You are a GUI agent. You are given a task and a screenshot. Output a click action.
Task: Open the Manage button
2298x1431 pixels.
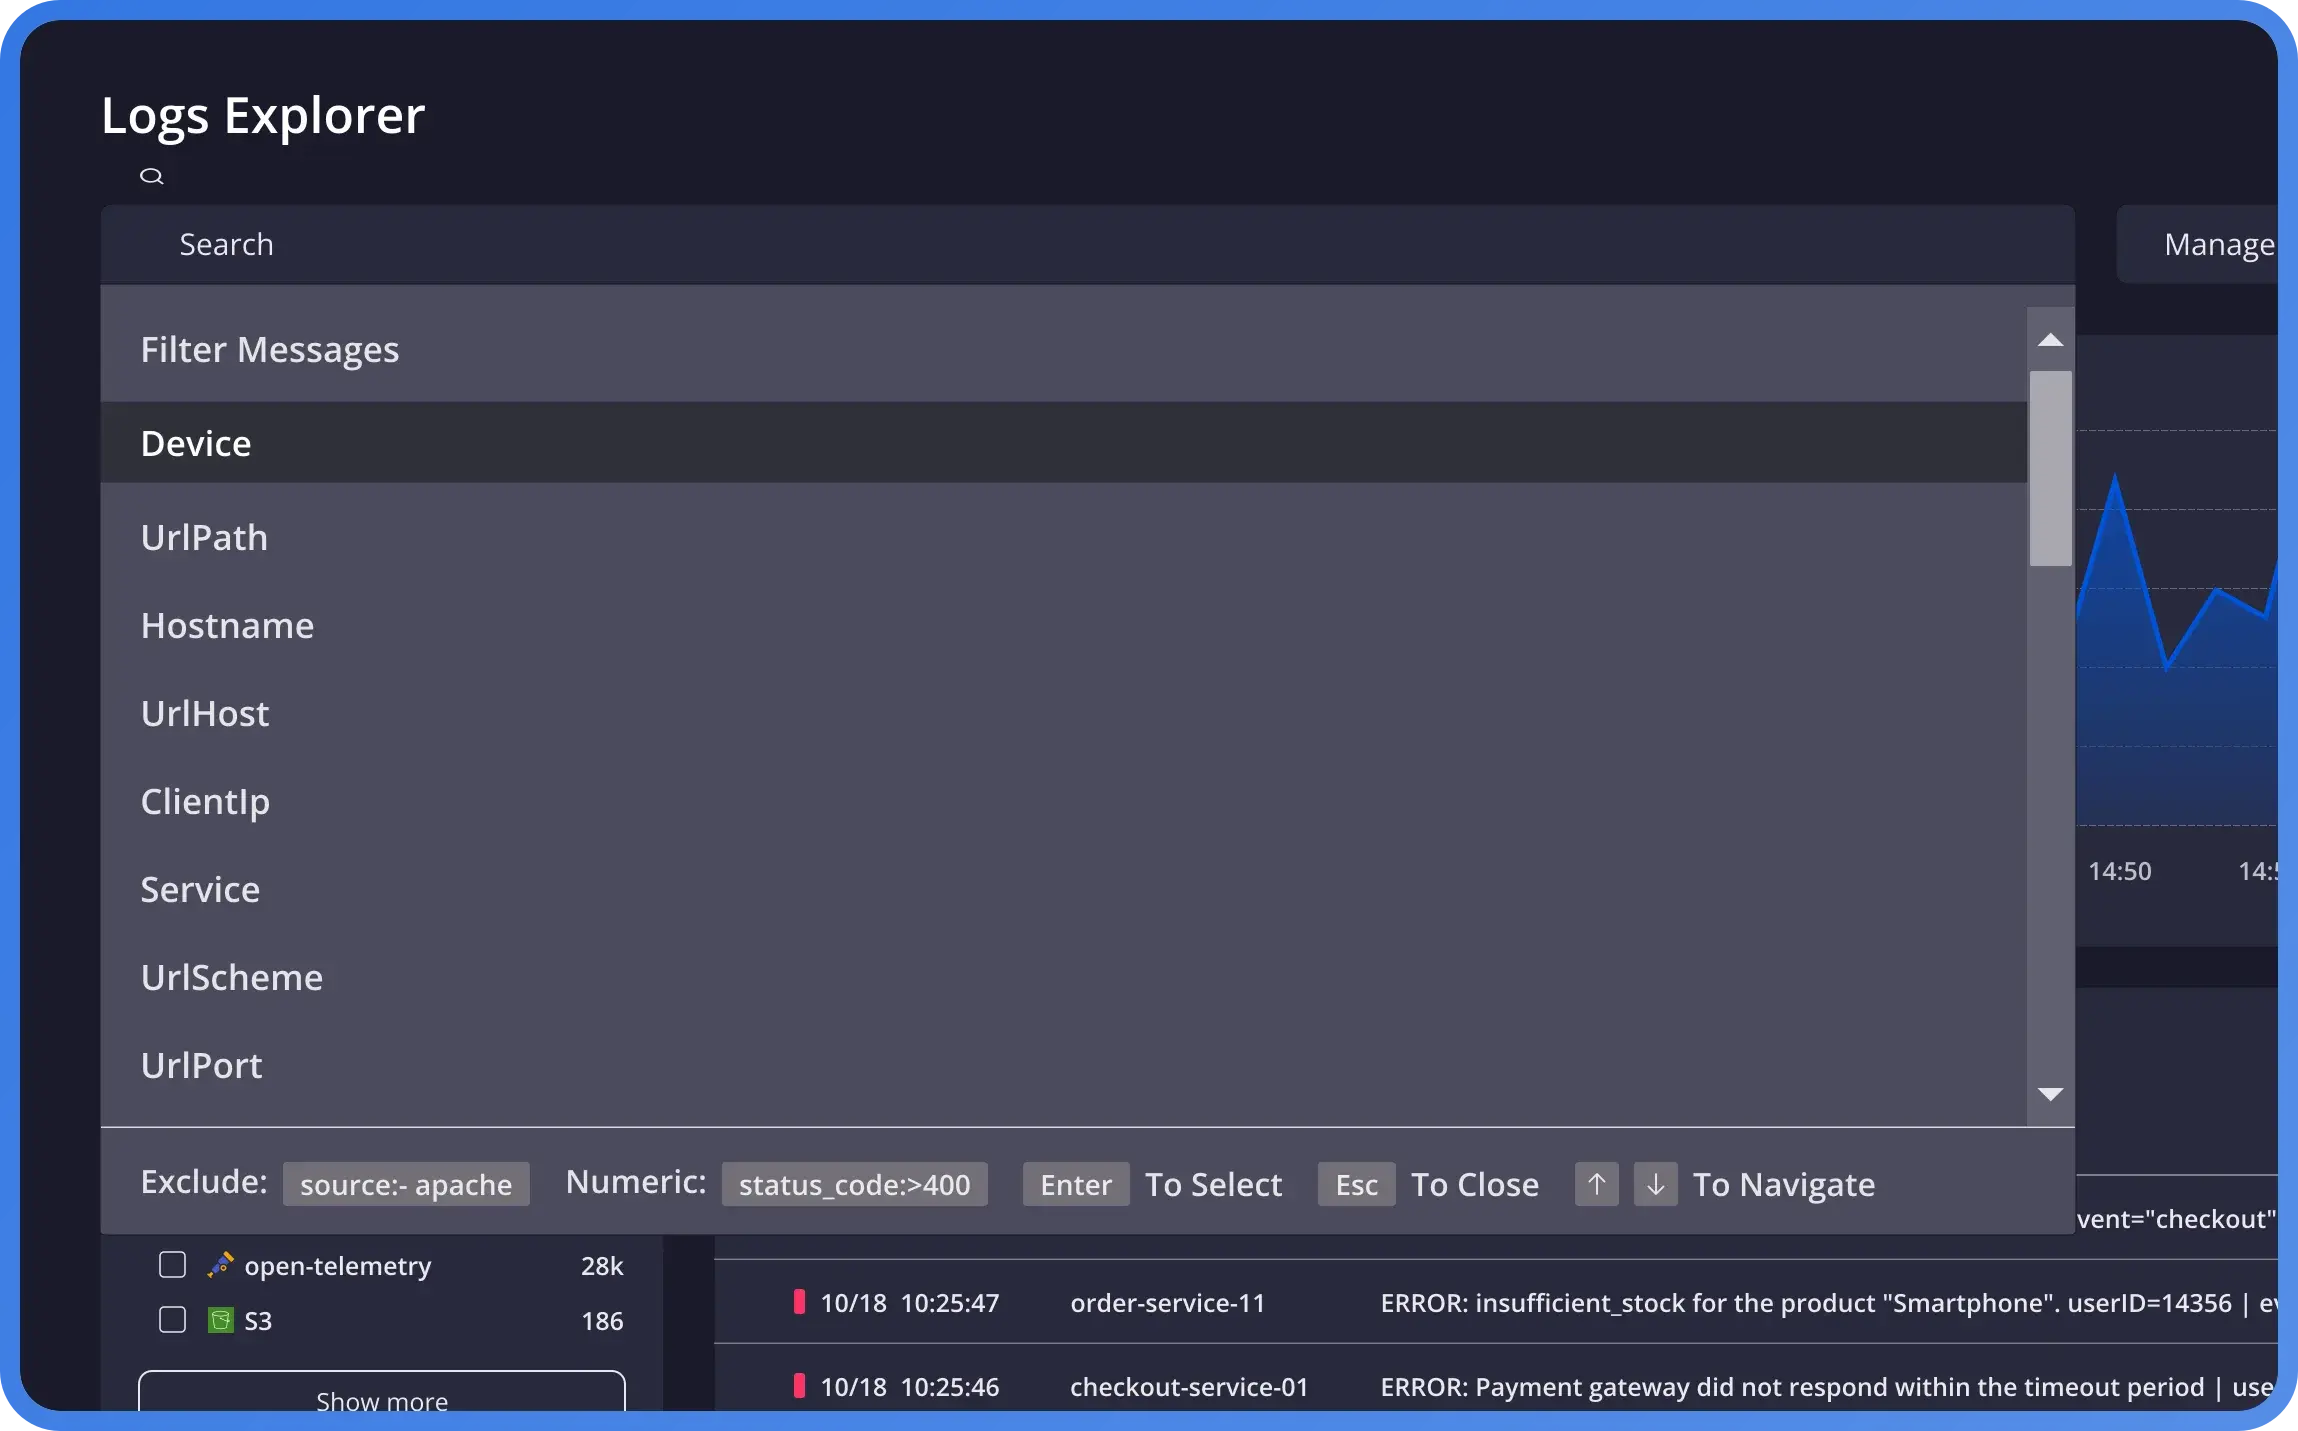coord(2210,245)
